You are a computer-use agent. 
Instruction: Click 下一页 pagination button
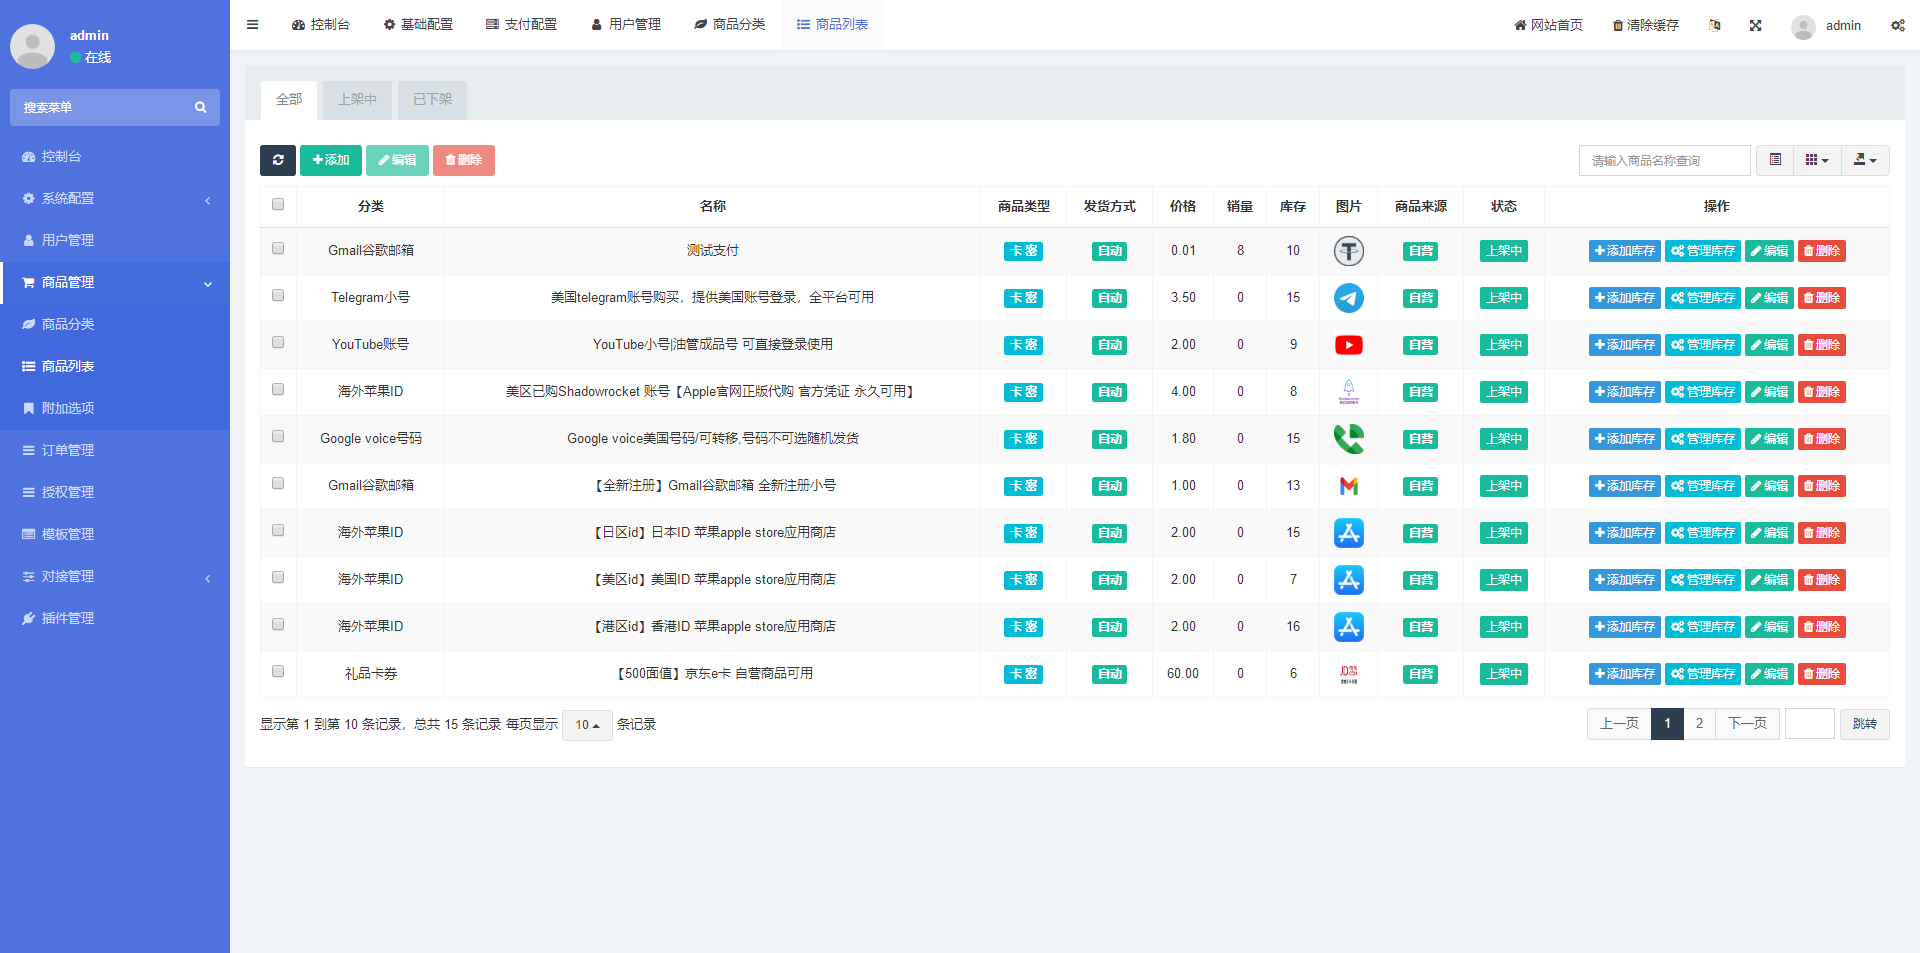click(x=1747, y=724)
